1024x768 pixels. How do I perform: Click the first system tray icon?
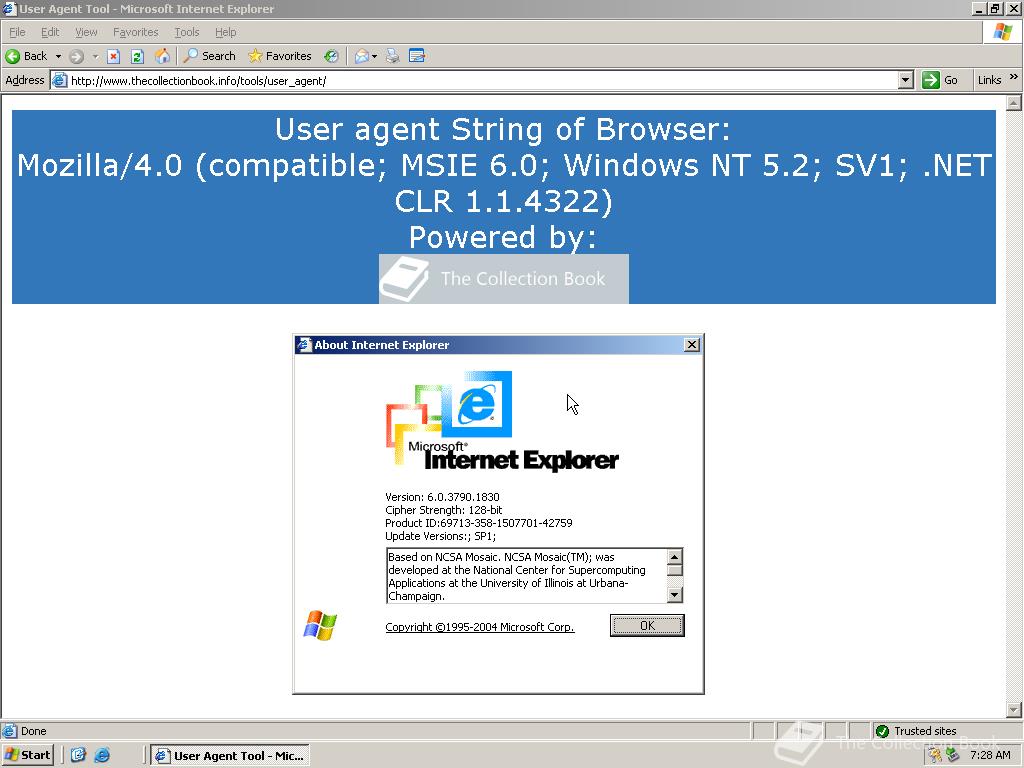tap(935, 756)
